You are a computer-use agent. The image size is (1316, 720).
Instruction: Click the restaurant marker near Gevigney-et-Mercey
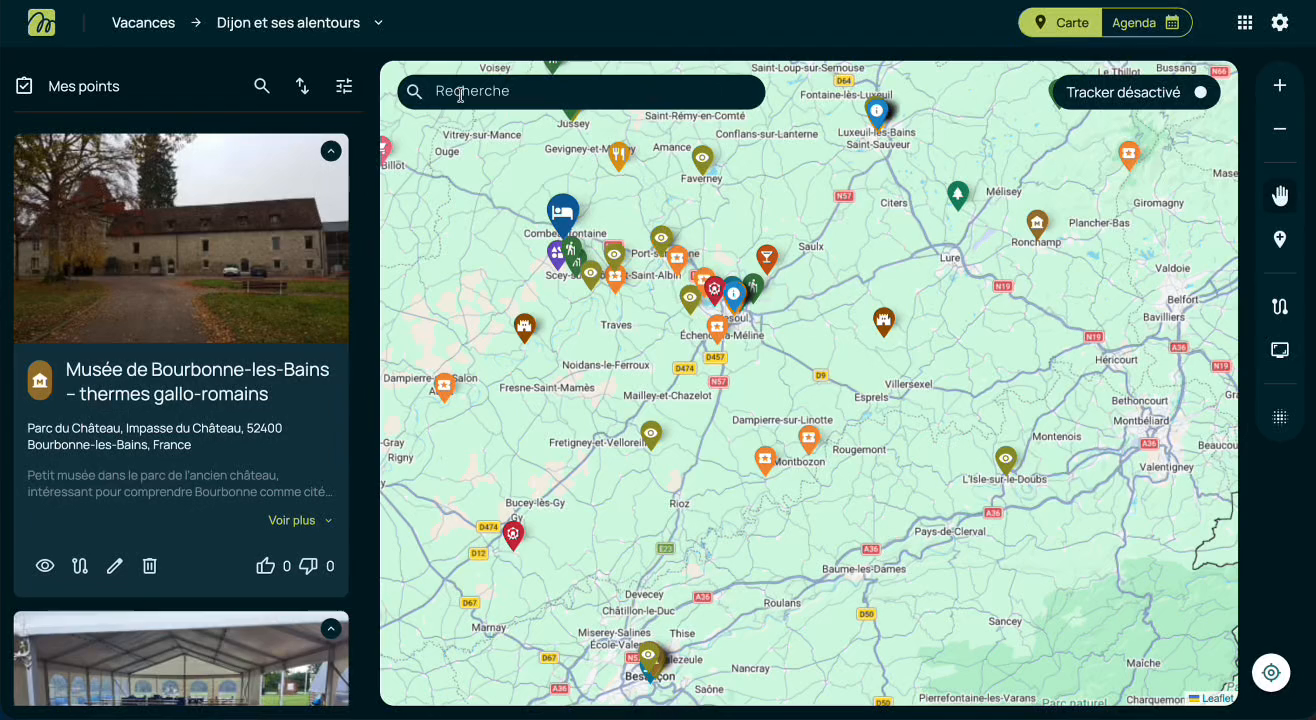(x=619, y=155)
